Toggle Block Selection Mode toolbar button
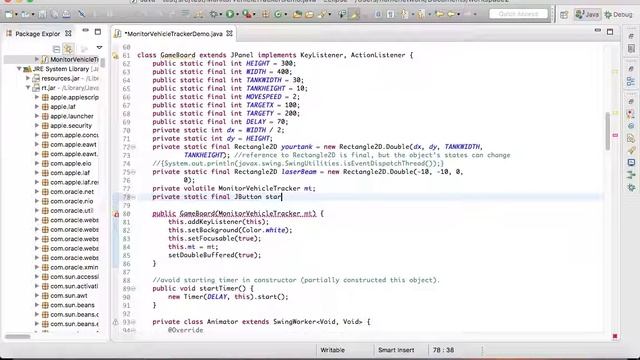This screenshot has width=640, height=360. pos(378,14)
